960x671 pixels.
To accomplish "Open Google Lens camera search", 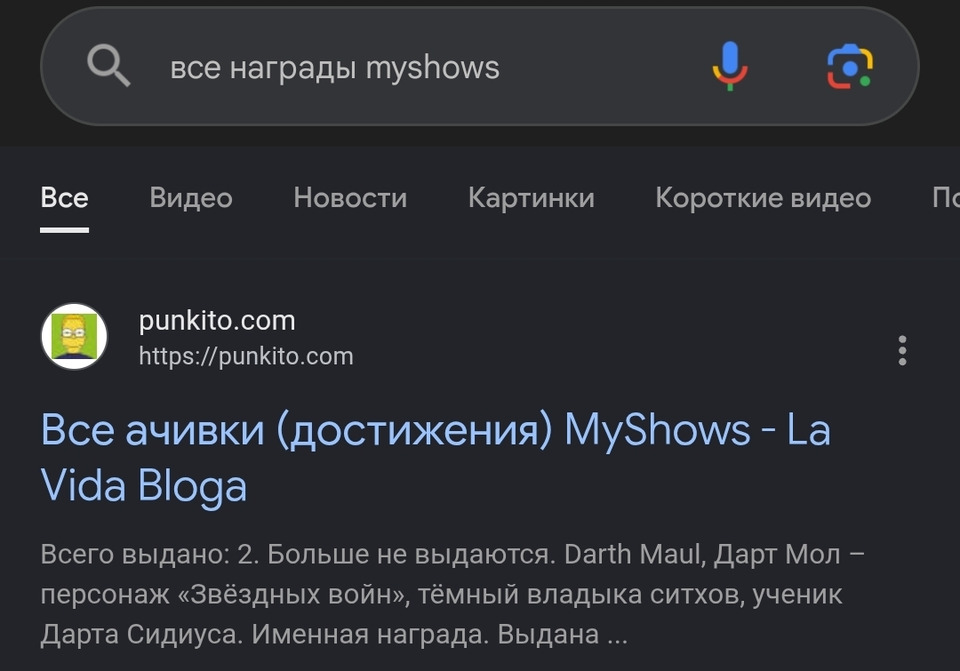I will pos(850,67).
